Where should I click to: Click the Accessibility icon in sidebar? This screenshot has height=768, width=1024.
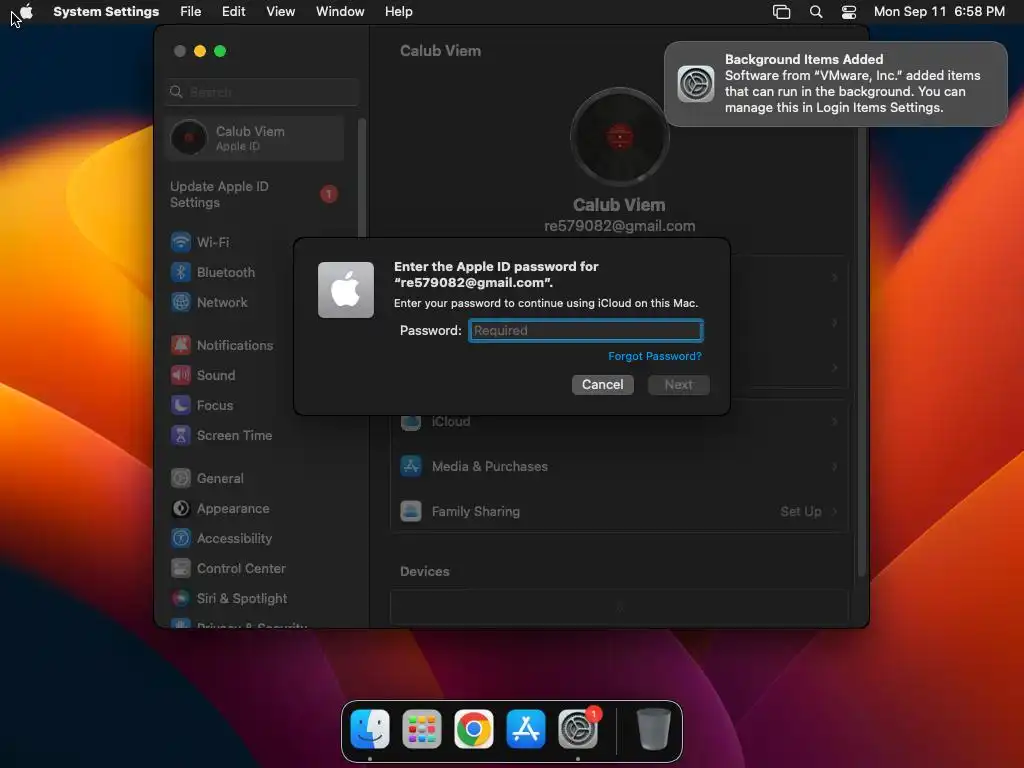pos(181,538)
